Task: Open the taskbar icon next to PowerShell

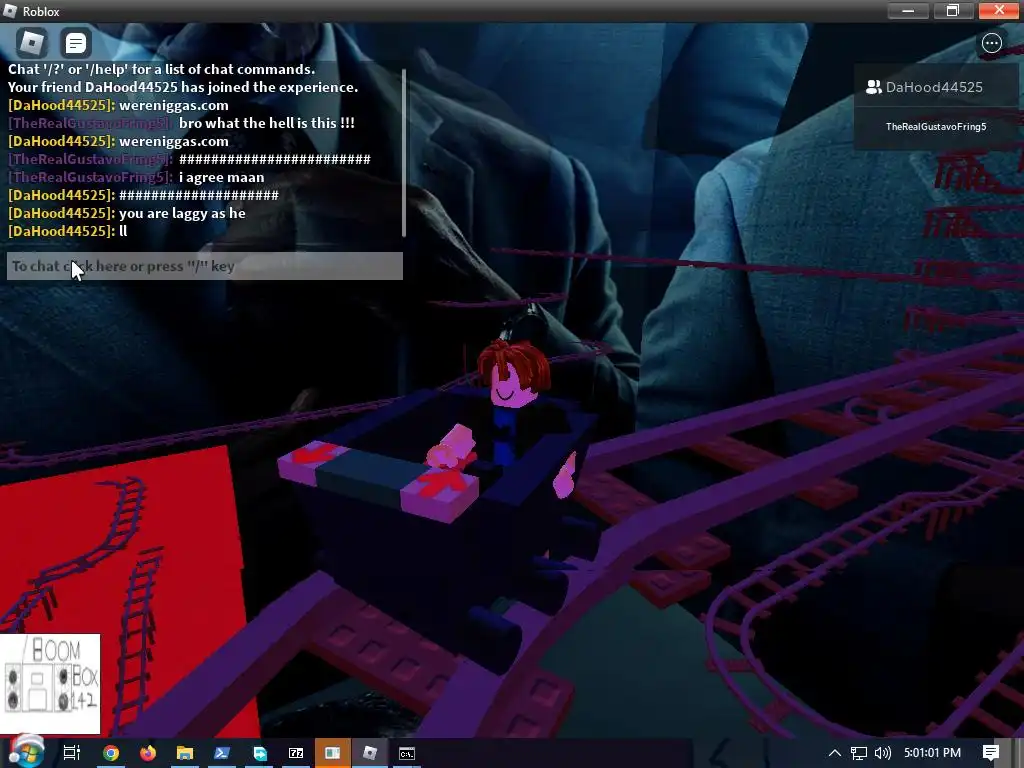Action: point(259,753)
